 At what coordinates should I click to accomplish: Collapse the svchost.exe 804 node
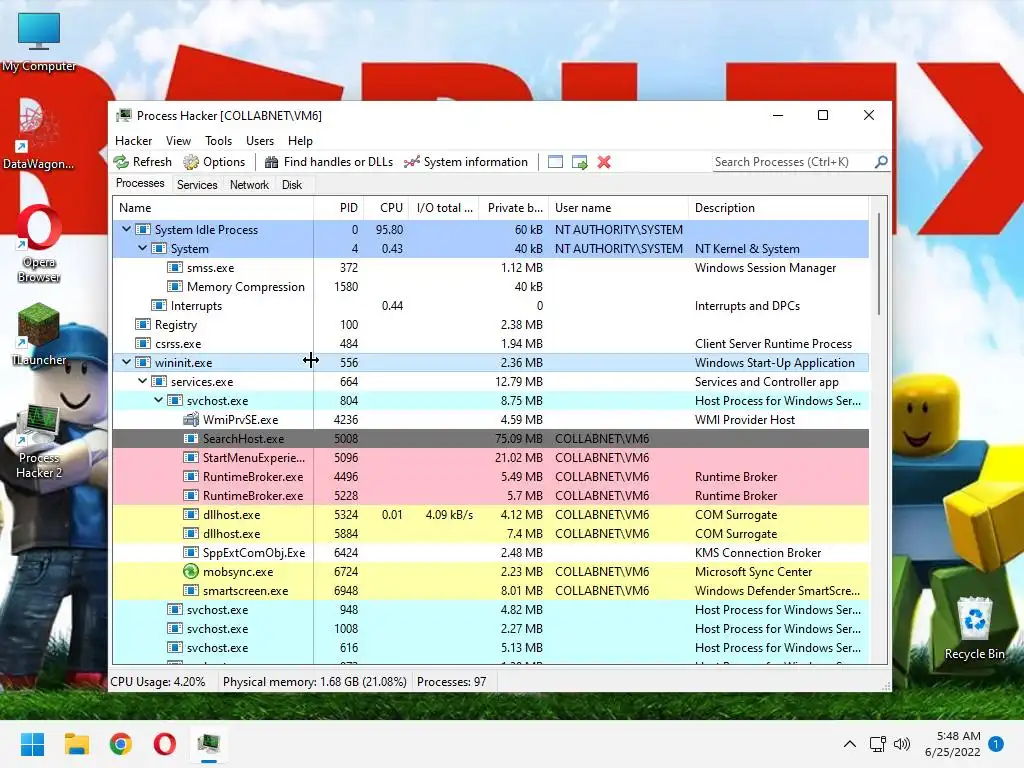click(x=158, y=400)
